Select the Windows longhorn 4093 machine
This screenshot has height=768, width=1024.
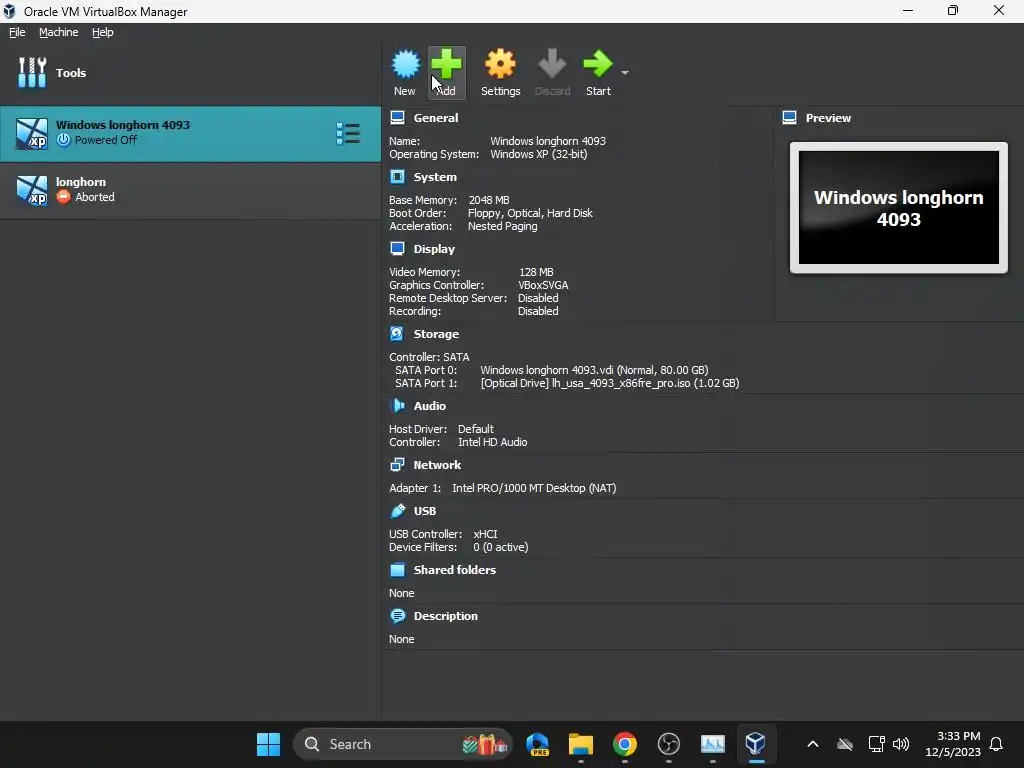[x=190, y=133]
